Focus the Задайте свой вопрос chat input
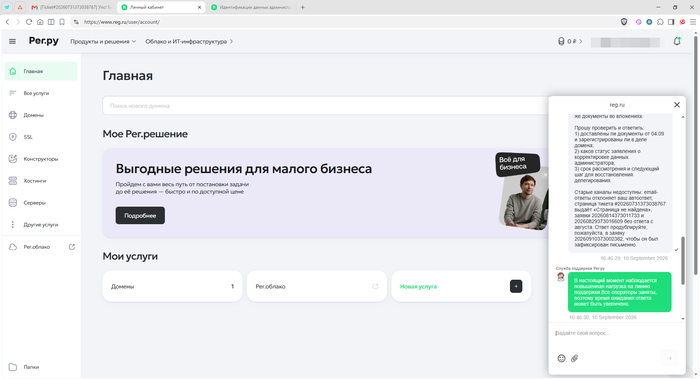Image resolution: width=700 pixels, height=379 pixels. (616, 333)
